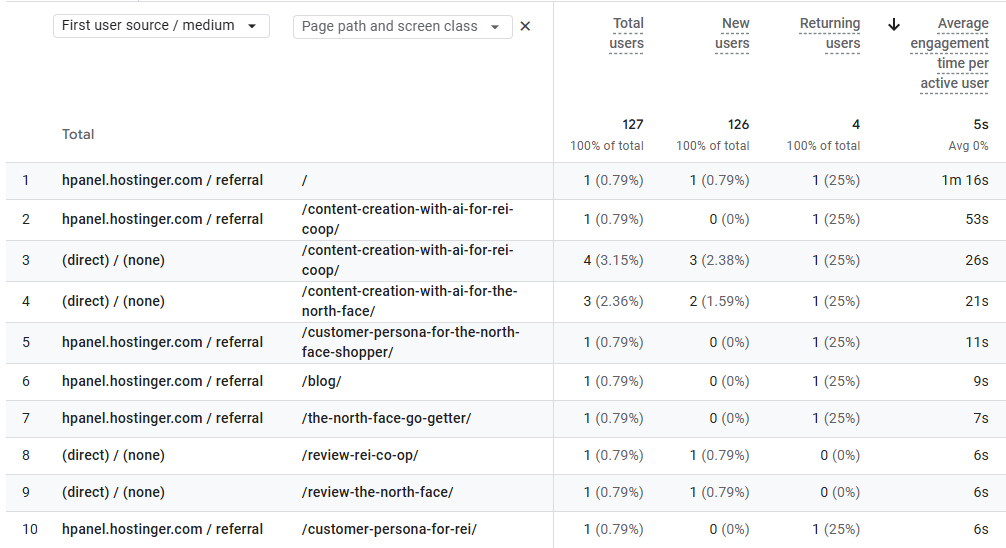The image size is (1006, 548).
Task: Select /the-north-face-go-getter/ page path
Action: click(386, 418)
